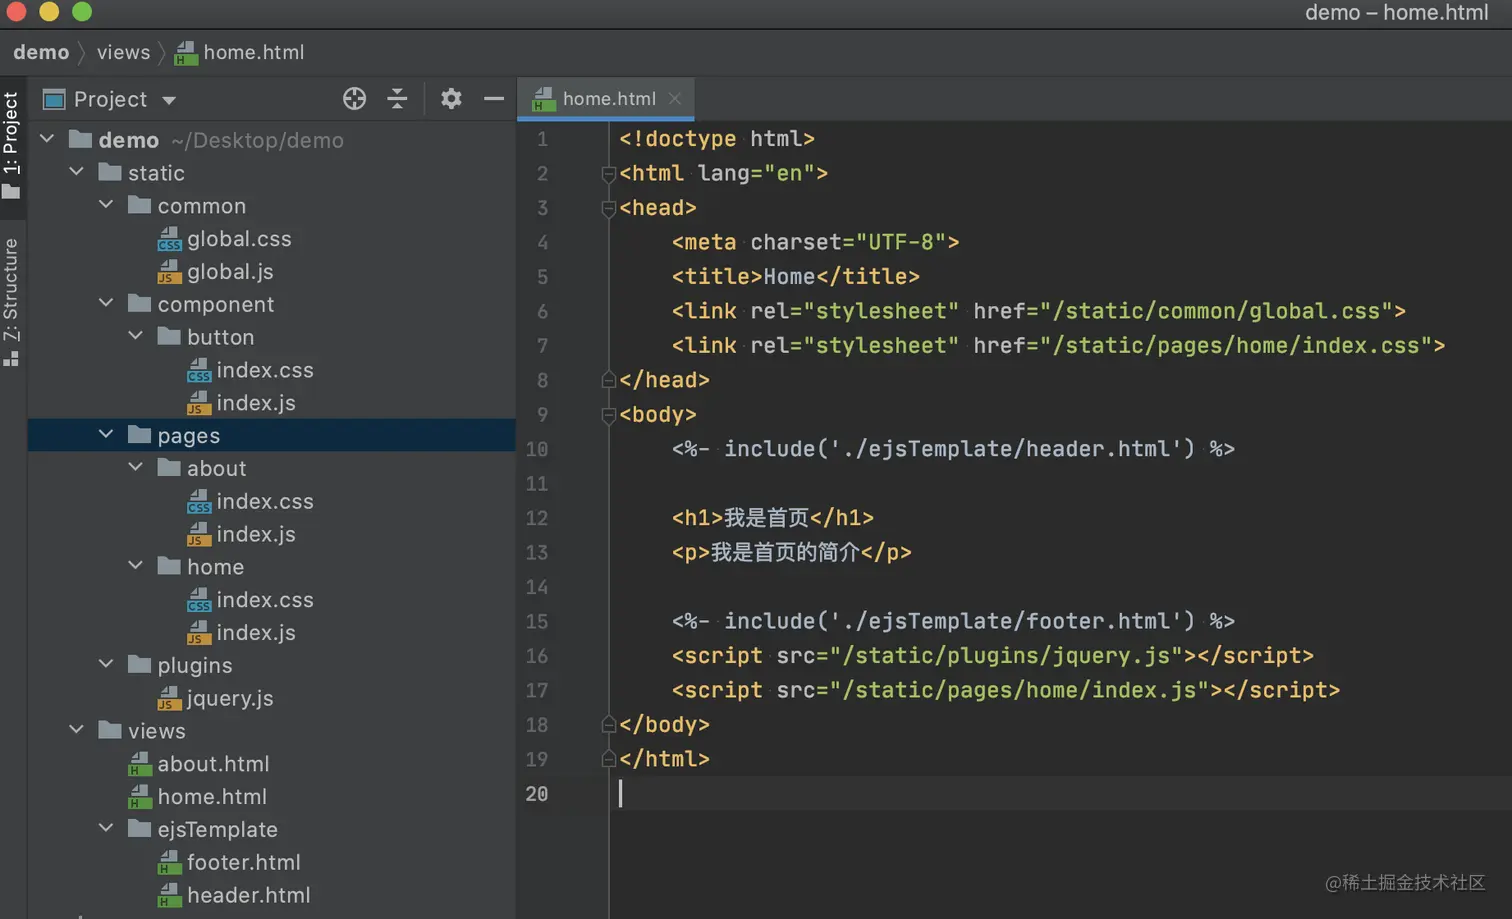Screen dimensions: 1512x919
Task: Collapse the about folder
Action: click(136, 467)
